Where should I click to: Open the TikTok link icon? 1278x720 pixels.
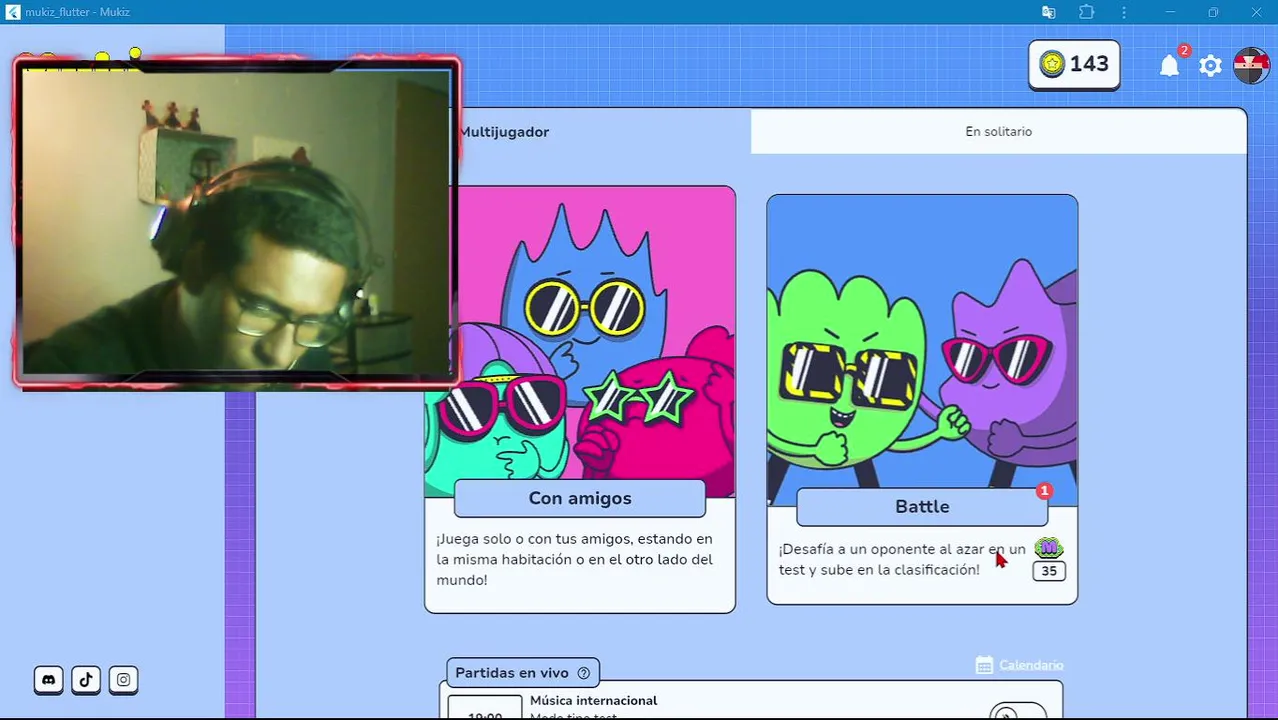[86, 680]
